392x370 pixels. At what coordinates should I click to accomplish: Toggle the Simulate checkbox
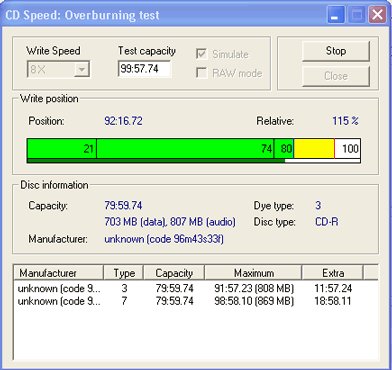[201, 54]
